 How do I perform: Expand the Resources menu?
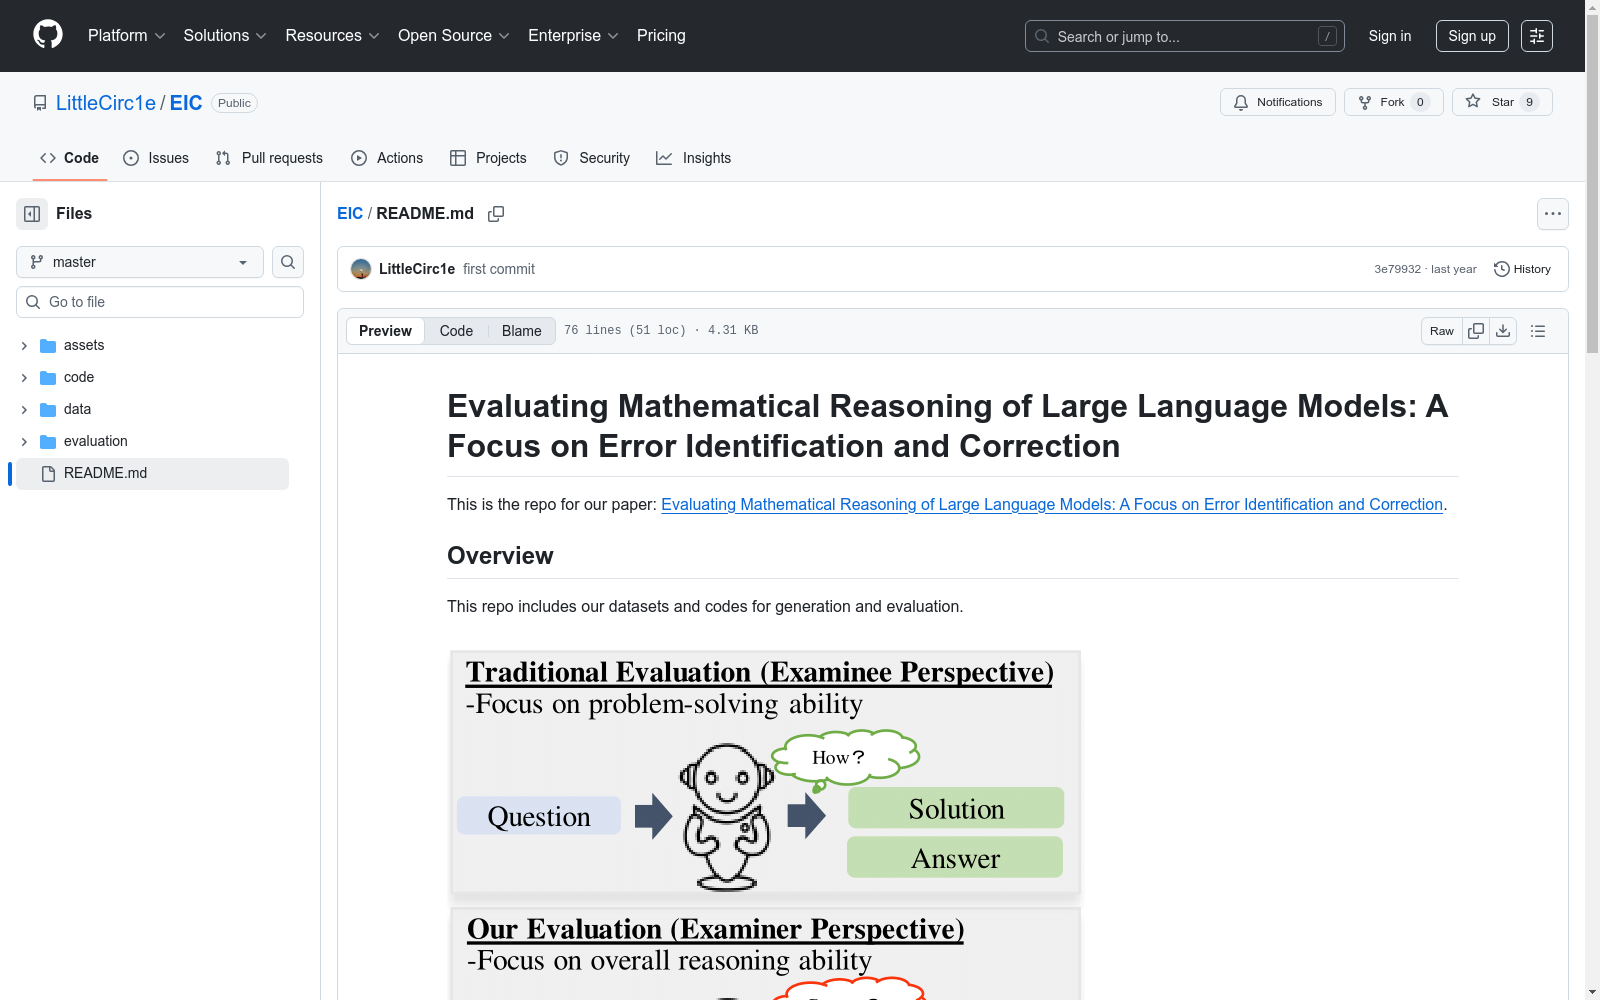[x=332, y=36]
